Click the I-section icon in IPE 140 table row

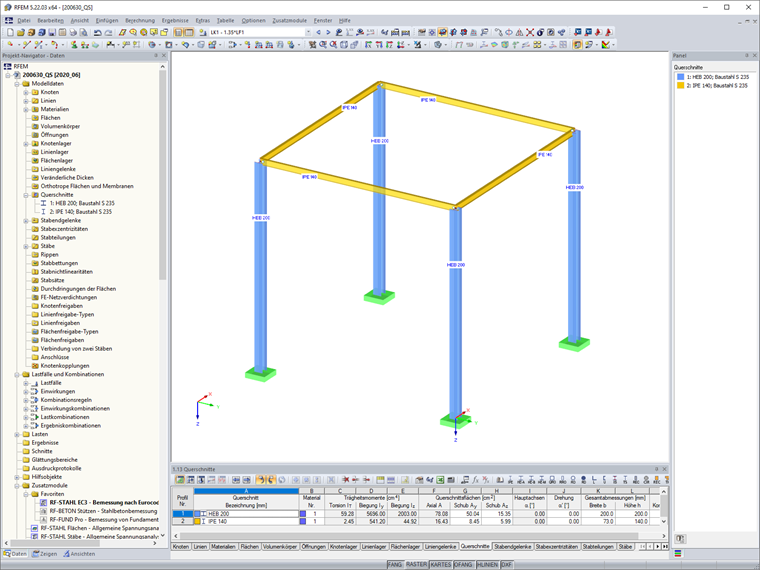(204, 522)
